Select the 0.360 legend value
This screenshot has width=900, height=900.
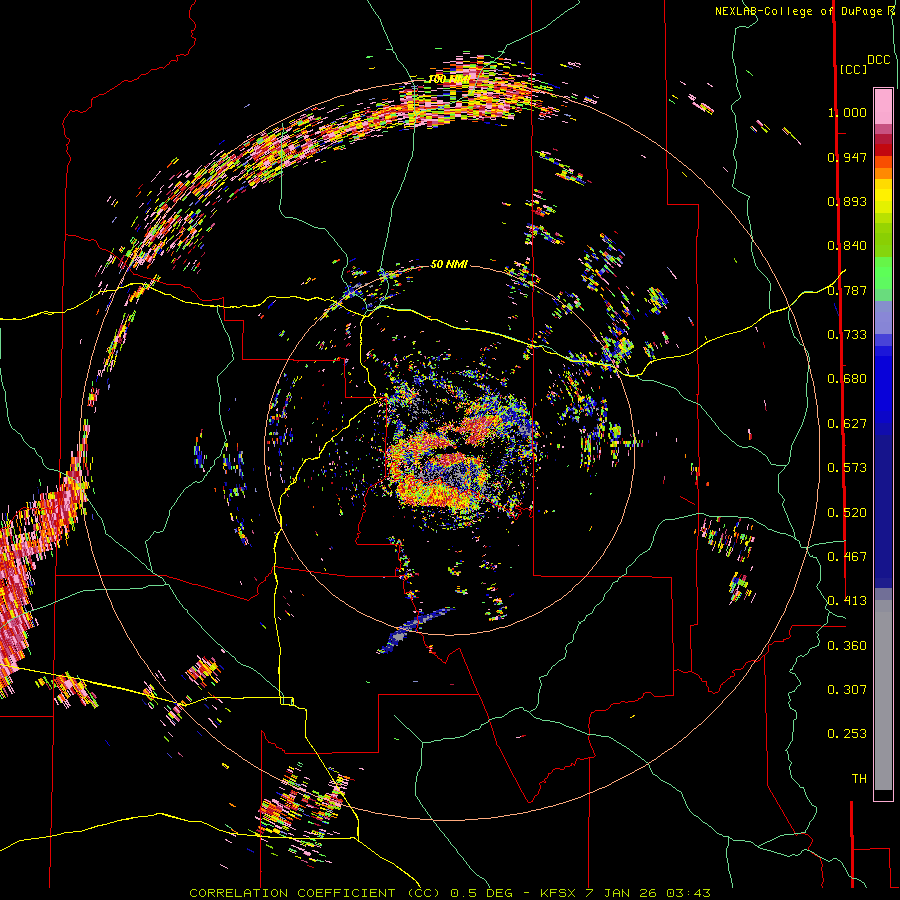tap(847, 646)
